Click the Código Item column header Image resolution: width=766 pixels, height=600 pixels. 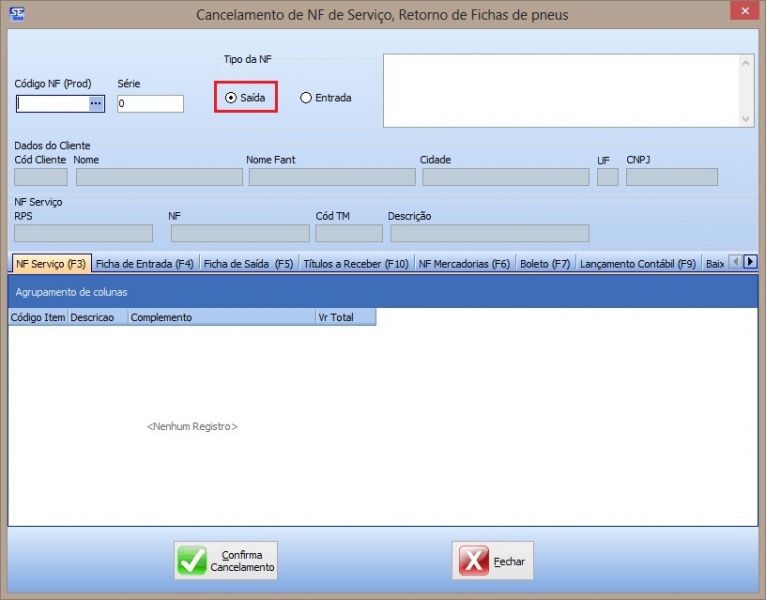37,318
